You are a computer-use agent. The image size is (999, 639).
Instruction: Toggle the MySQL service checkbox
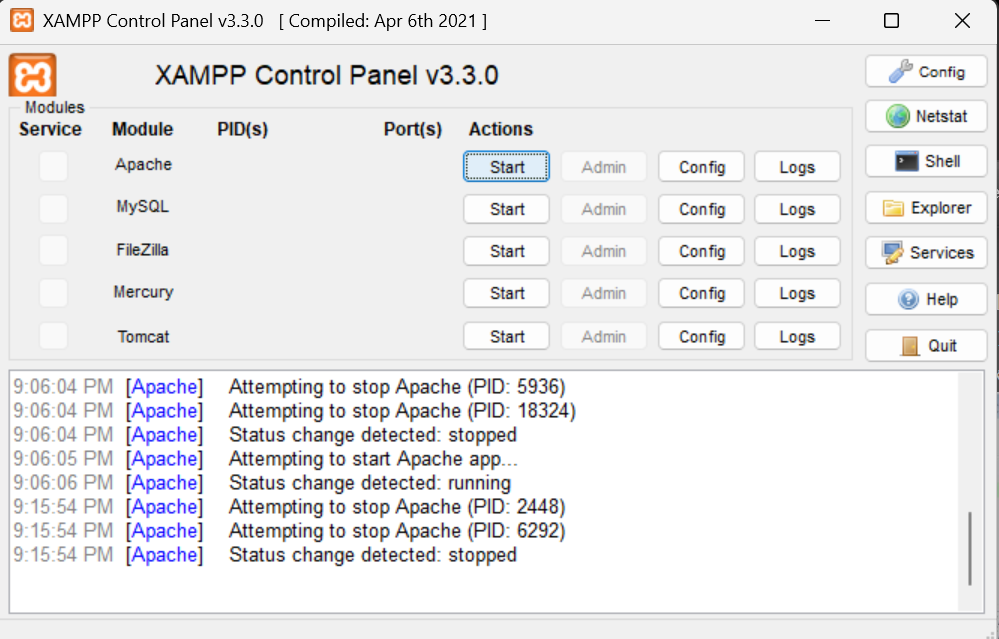point(54,208)
